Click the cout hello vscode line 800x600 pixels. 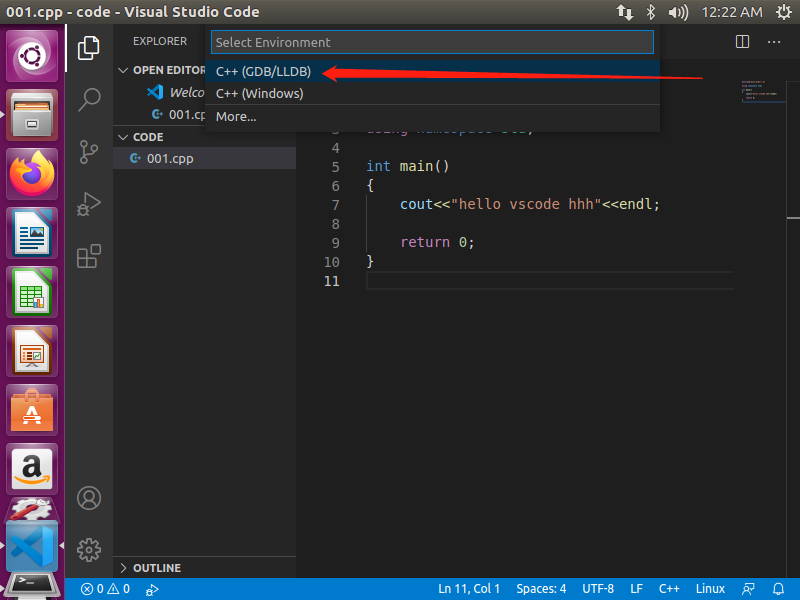[530, 204]
